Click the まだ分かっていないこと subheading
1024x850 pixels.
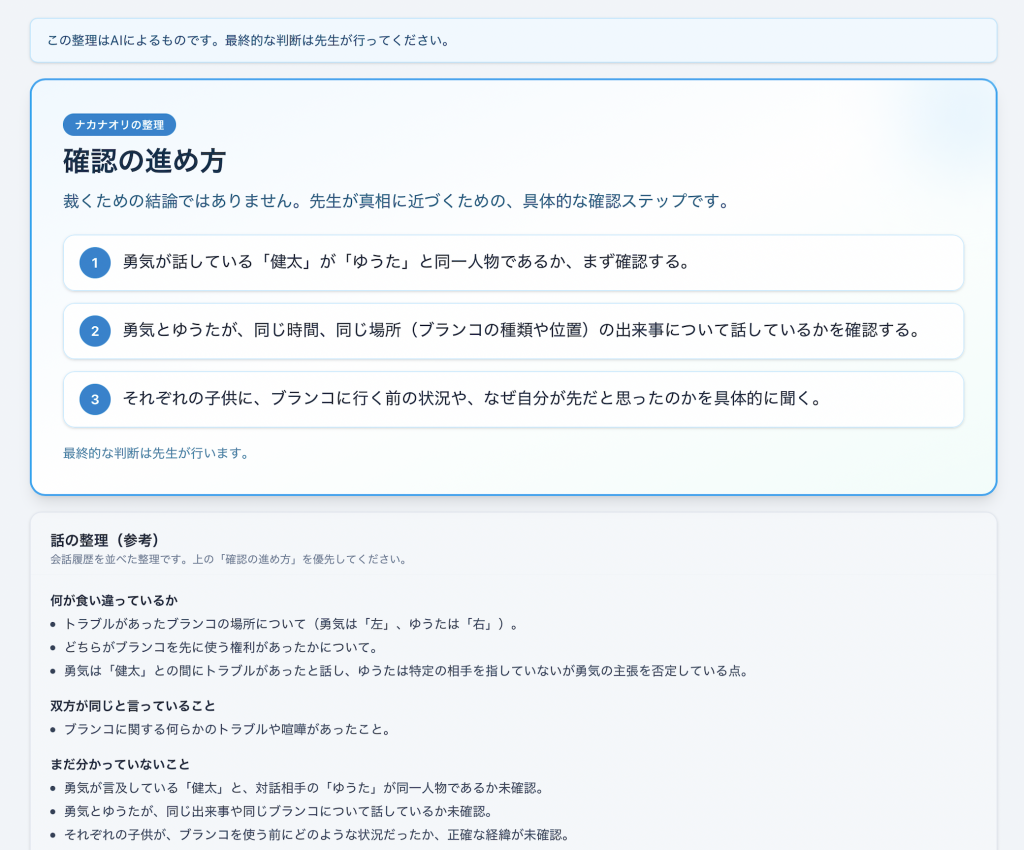pos(120,764)
